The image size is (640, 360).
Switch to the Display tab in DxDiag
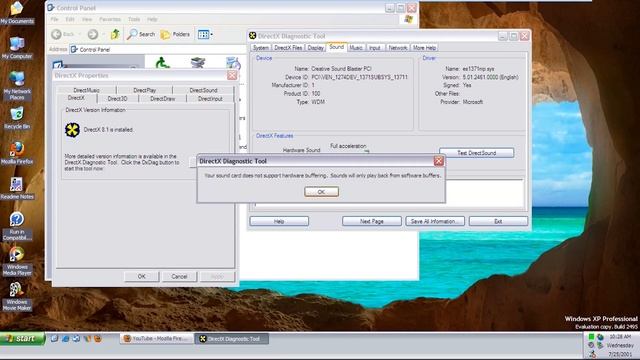click(316, 48)
